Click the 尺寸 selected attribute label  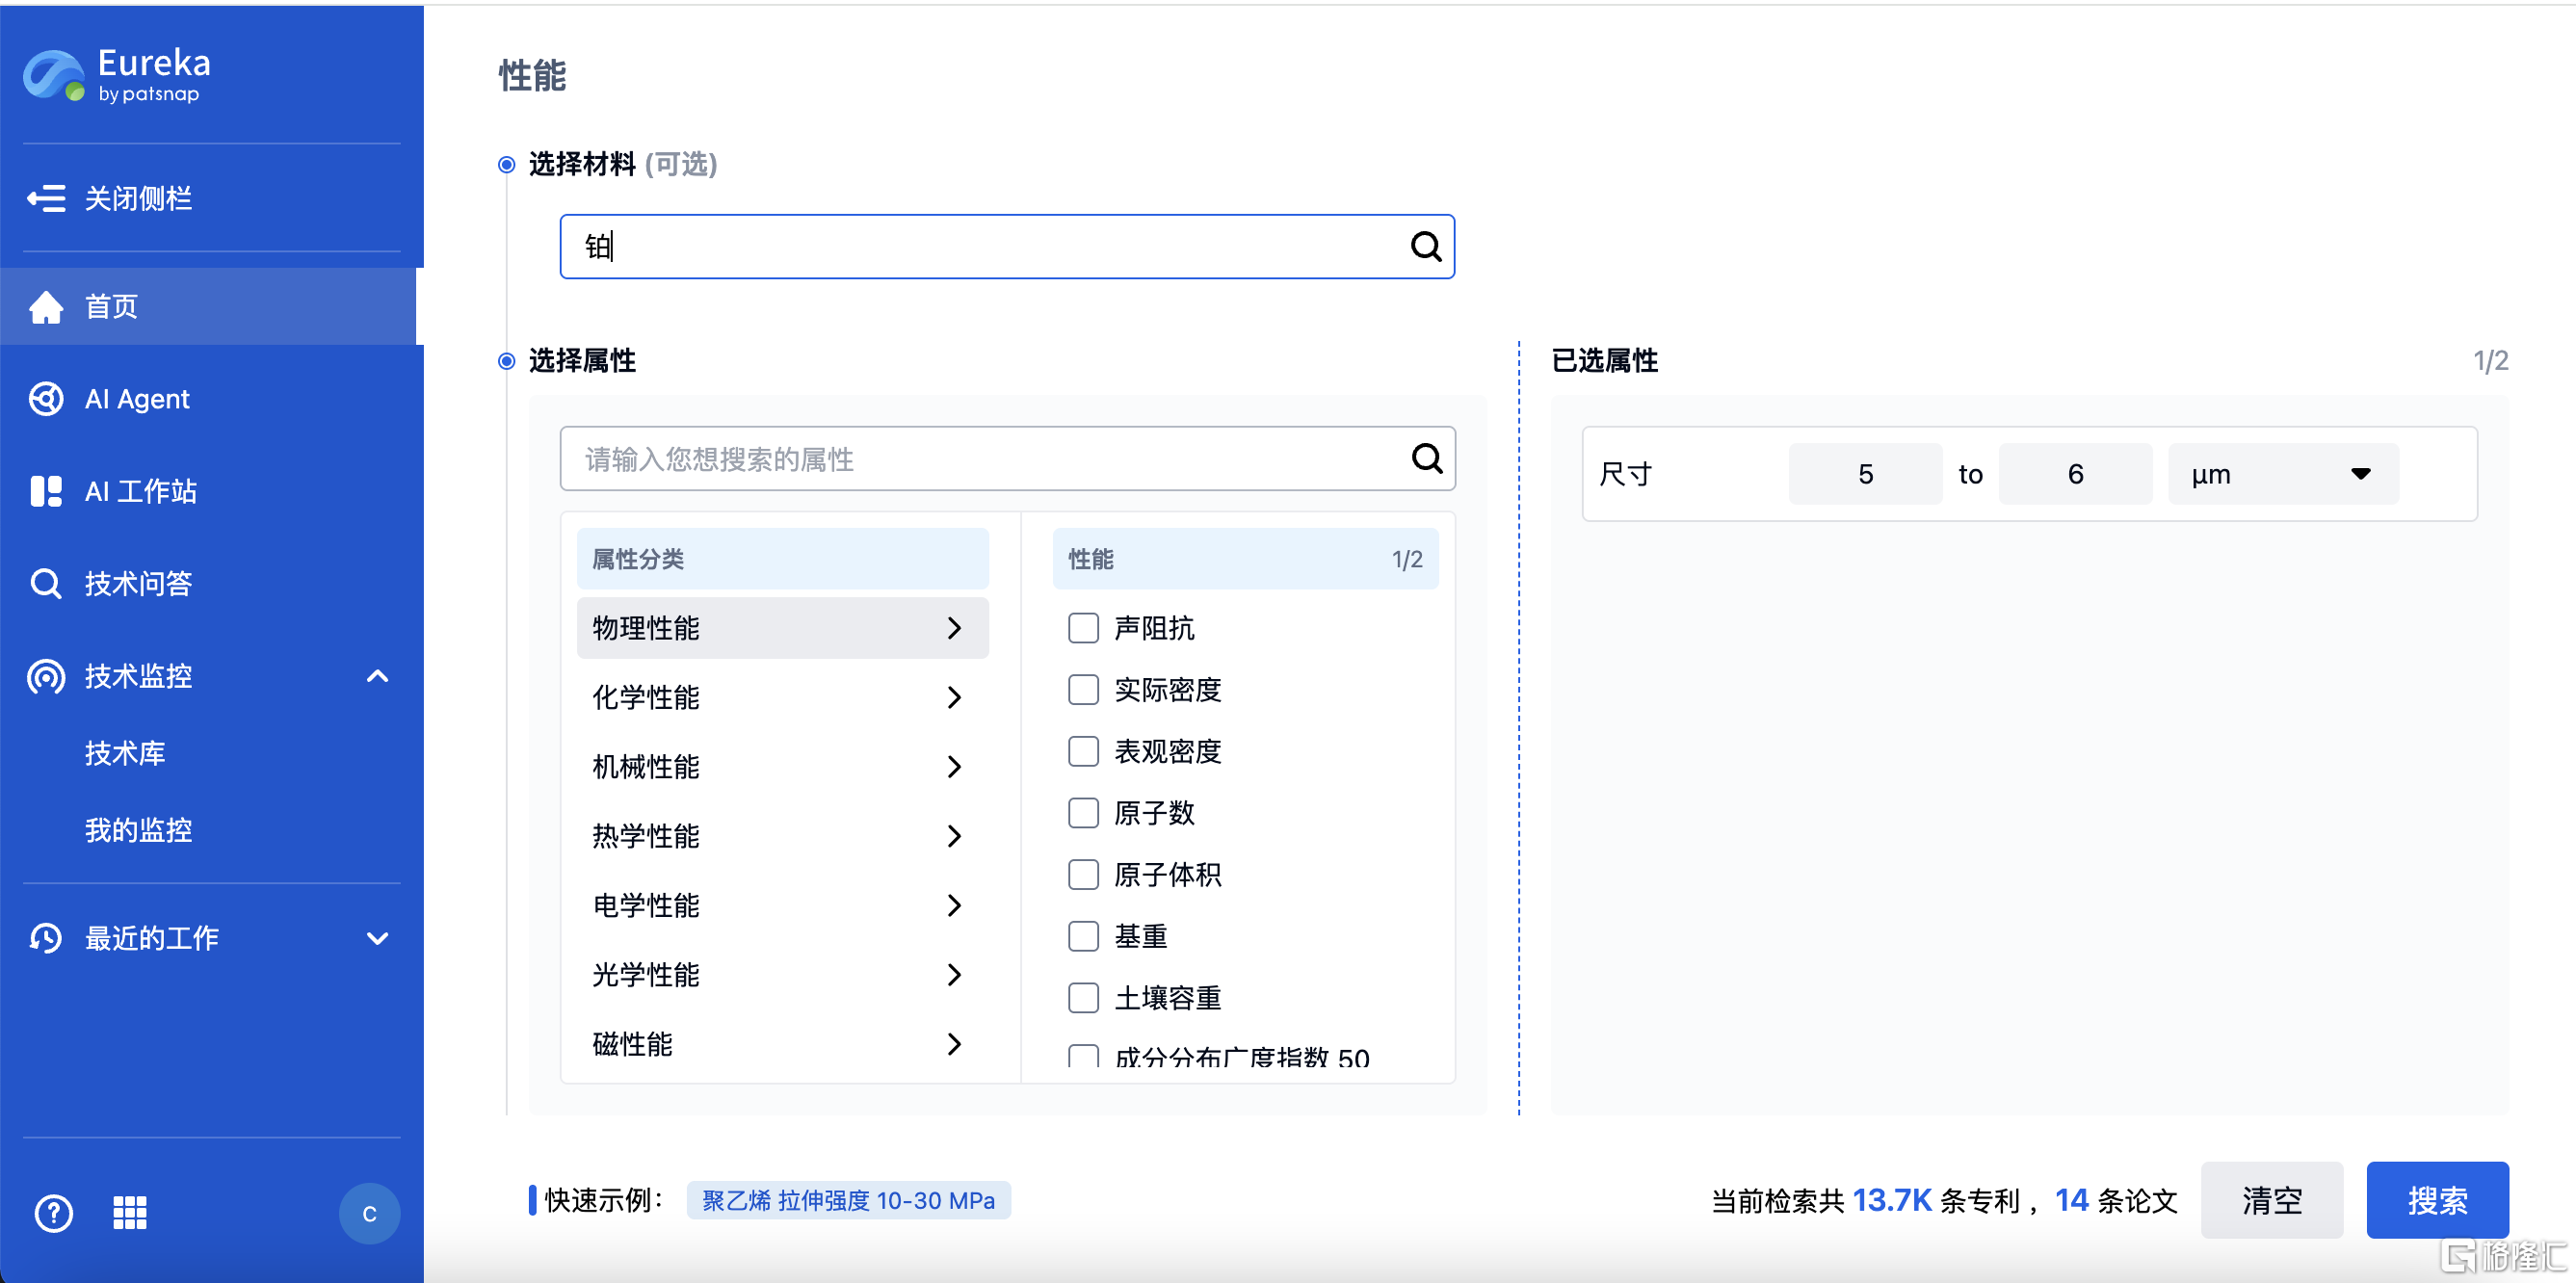click(x=1626, y=474)
